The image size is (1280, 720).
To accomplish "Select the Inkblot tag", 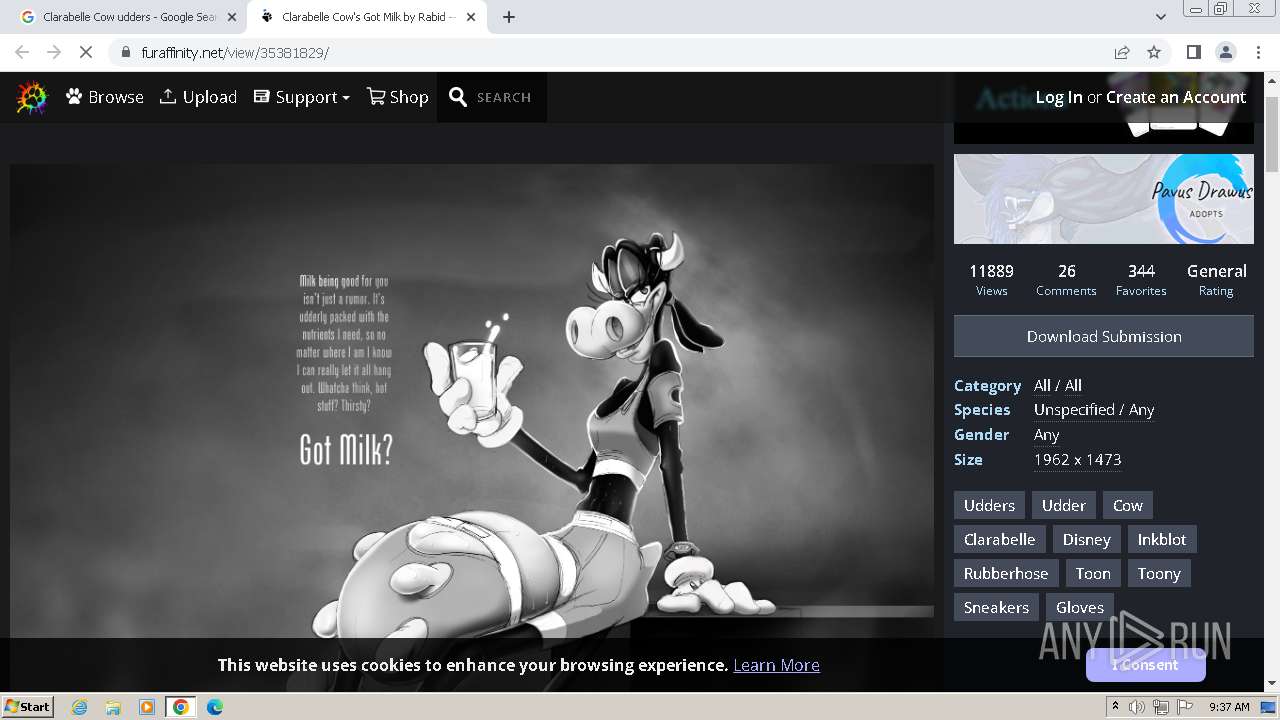I will pyautogui.click(x=1162, y=539).
